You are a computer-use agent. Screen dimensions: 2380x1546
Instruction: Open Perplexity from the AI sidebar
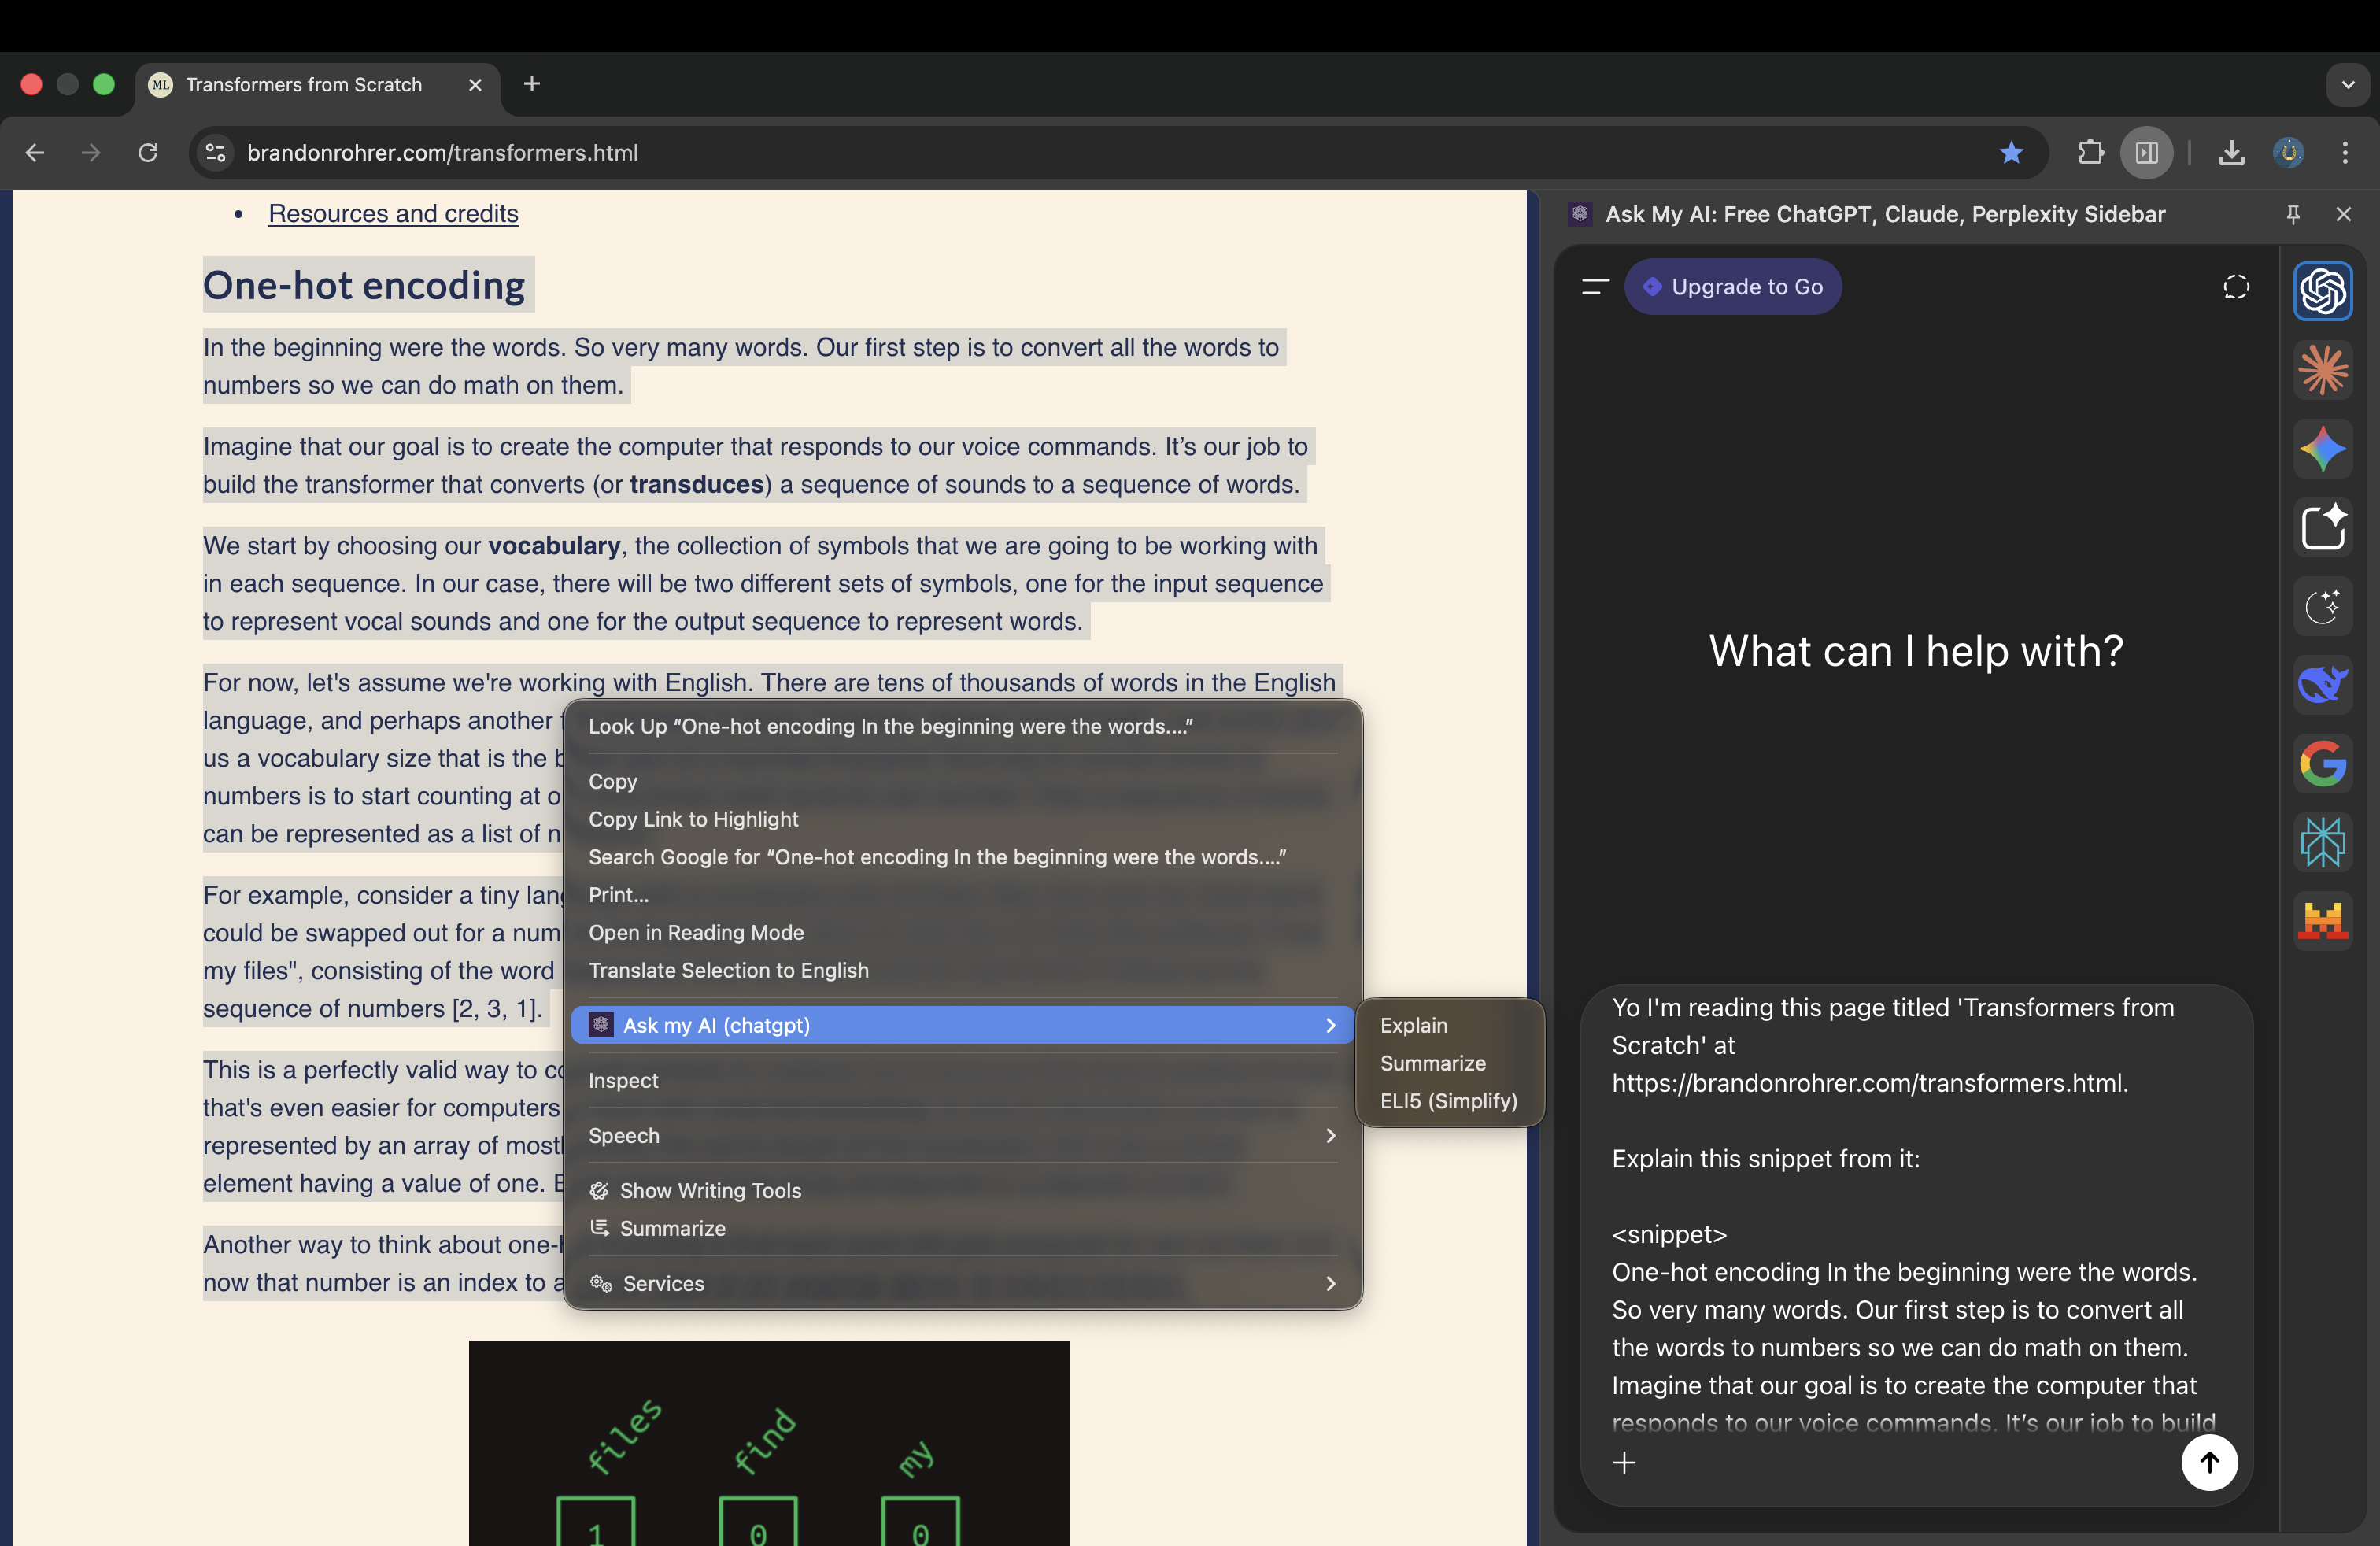2323,842
